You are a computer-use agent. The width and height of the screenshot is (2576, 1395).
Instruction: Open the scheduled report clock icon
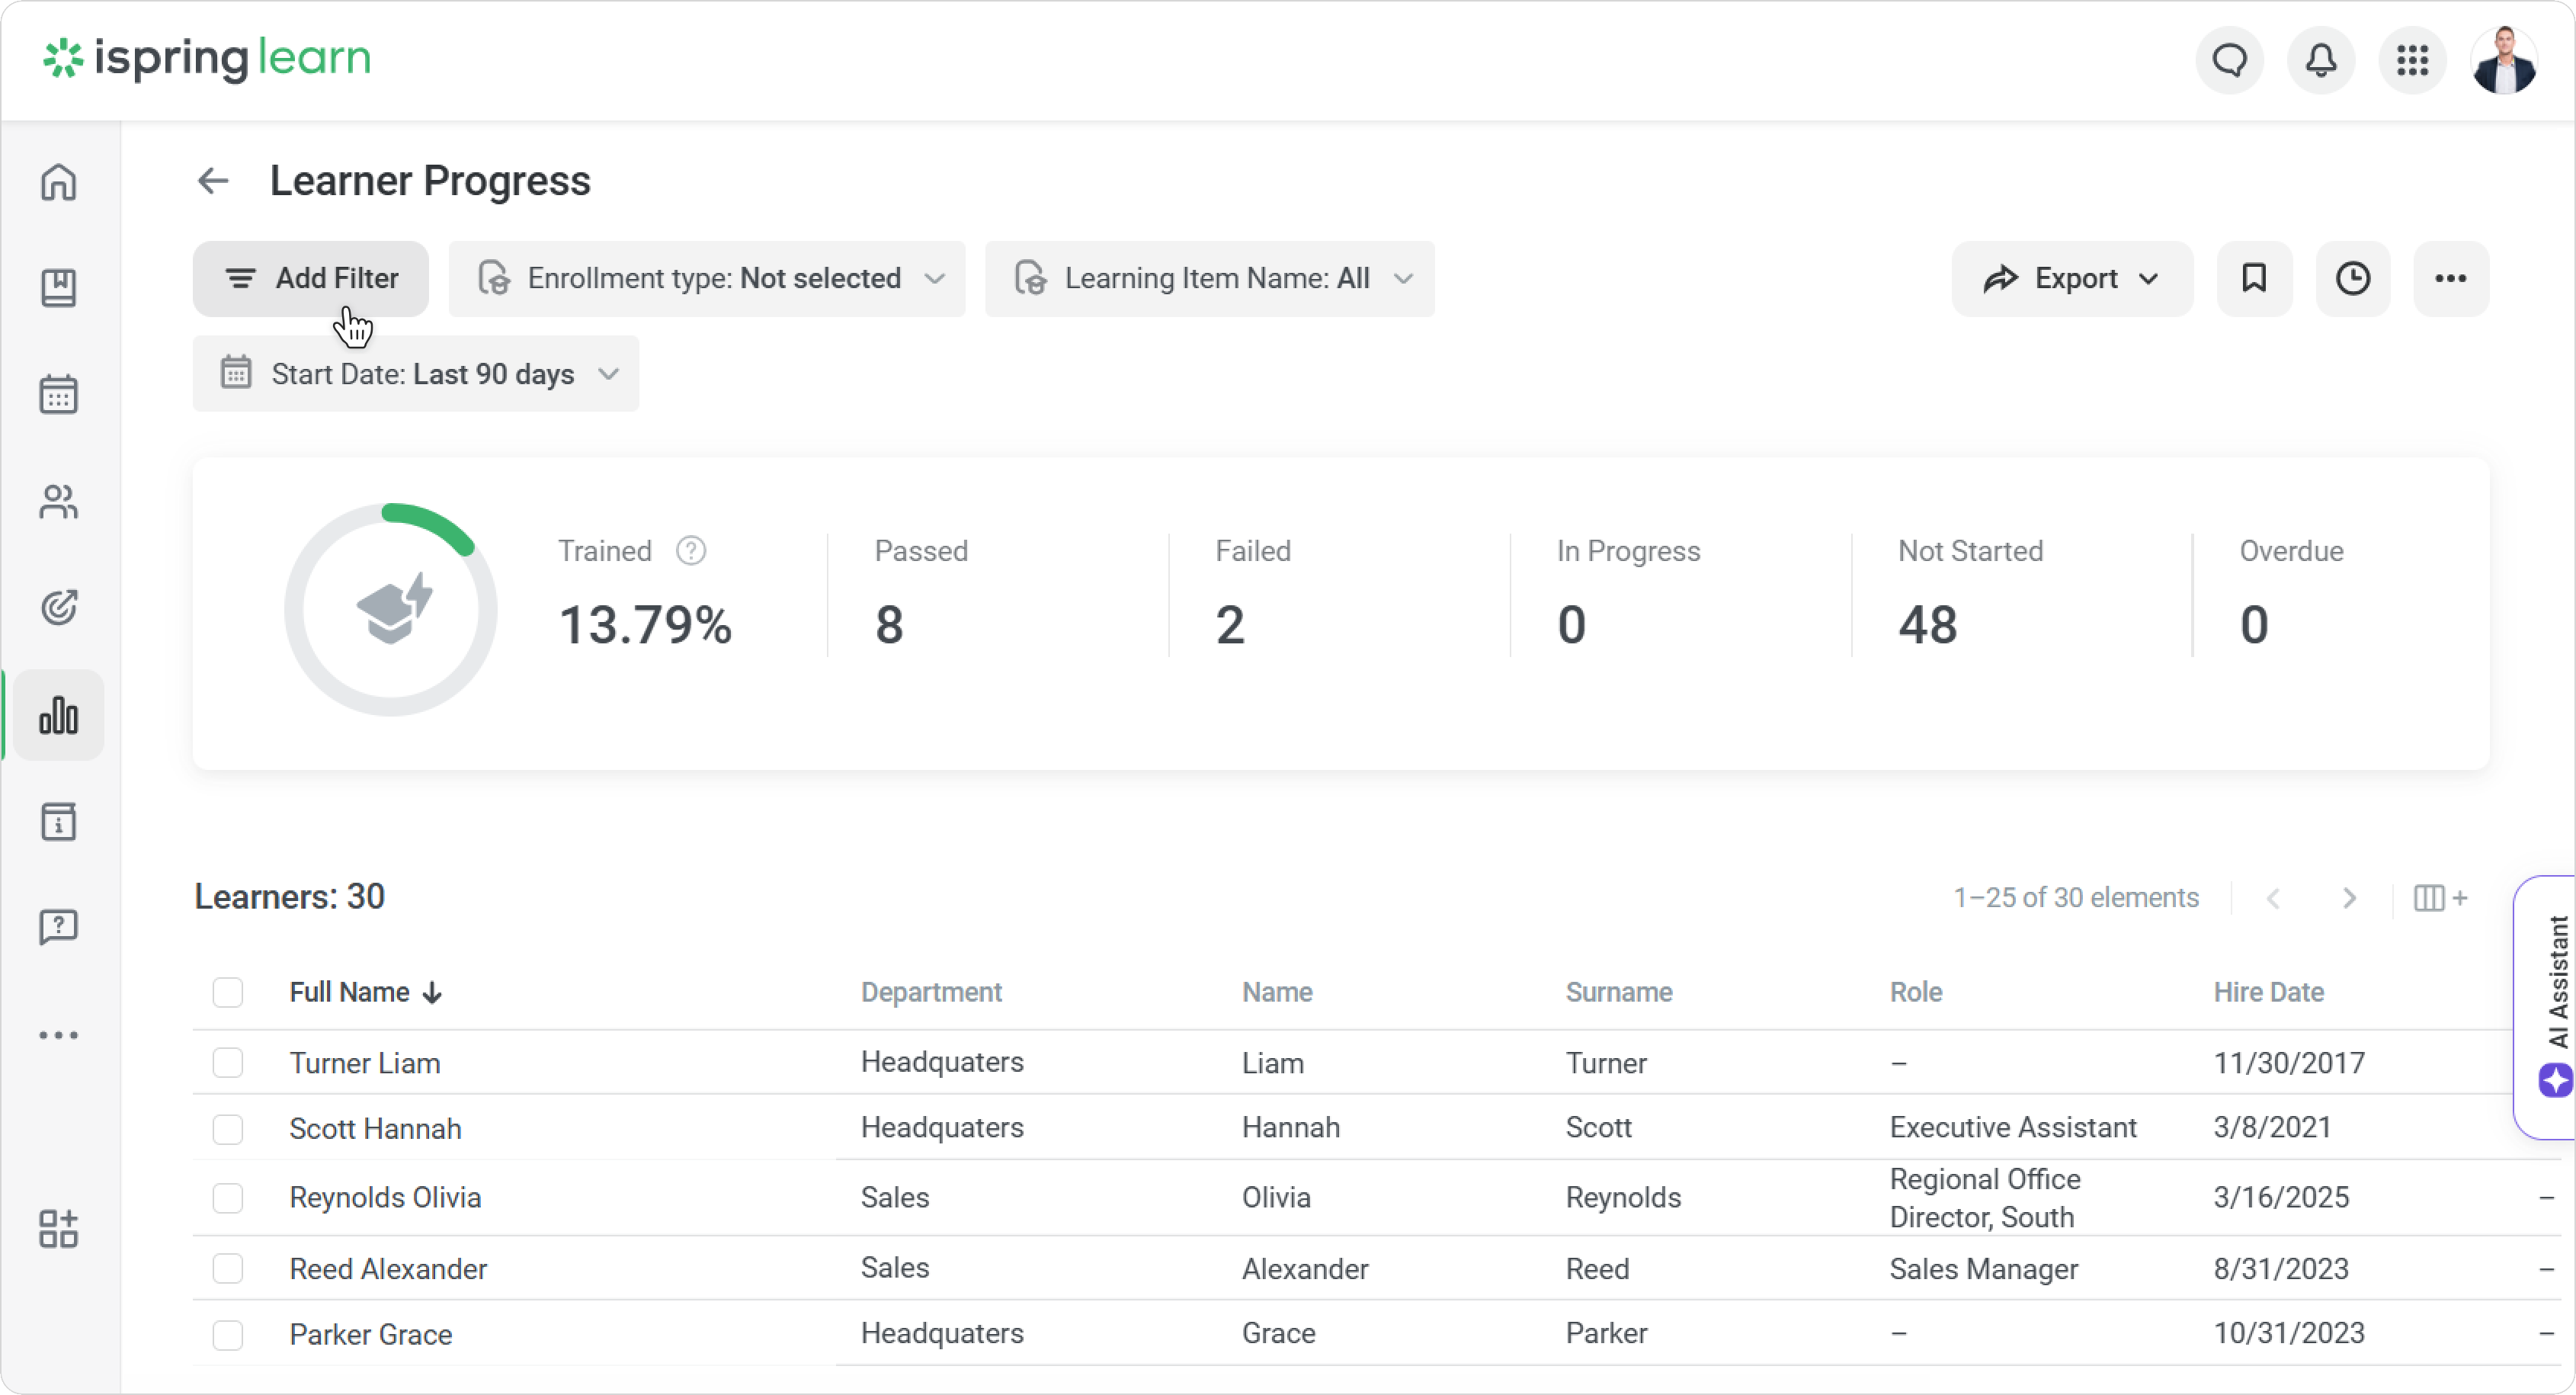2352,278
